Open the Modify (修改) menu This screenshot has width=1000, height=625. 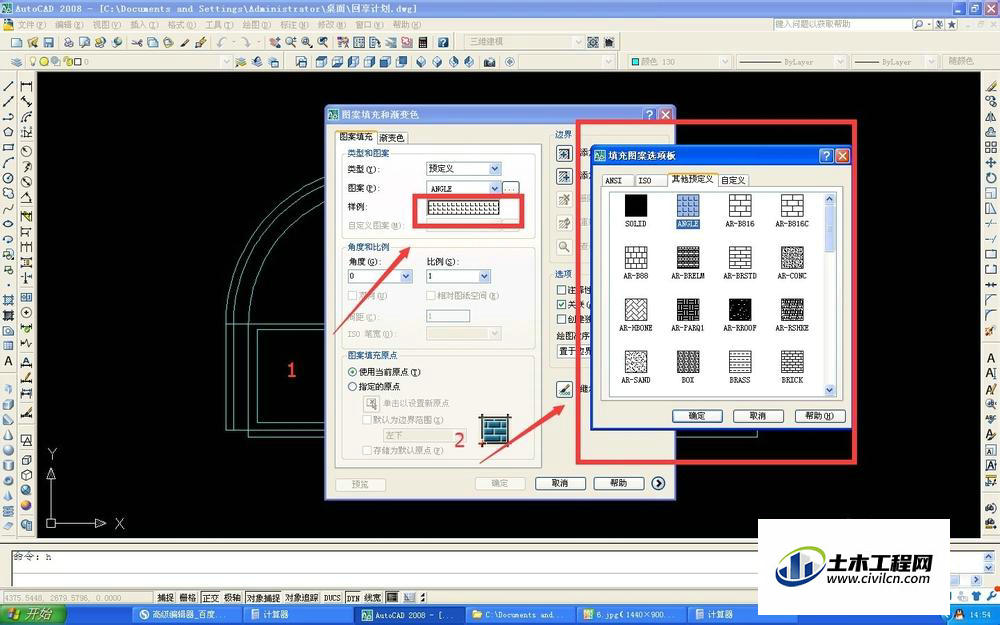[x=331, y=25]
